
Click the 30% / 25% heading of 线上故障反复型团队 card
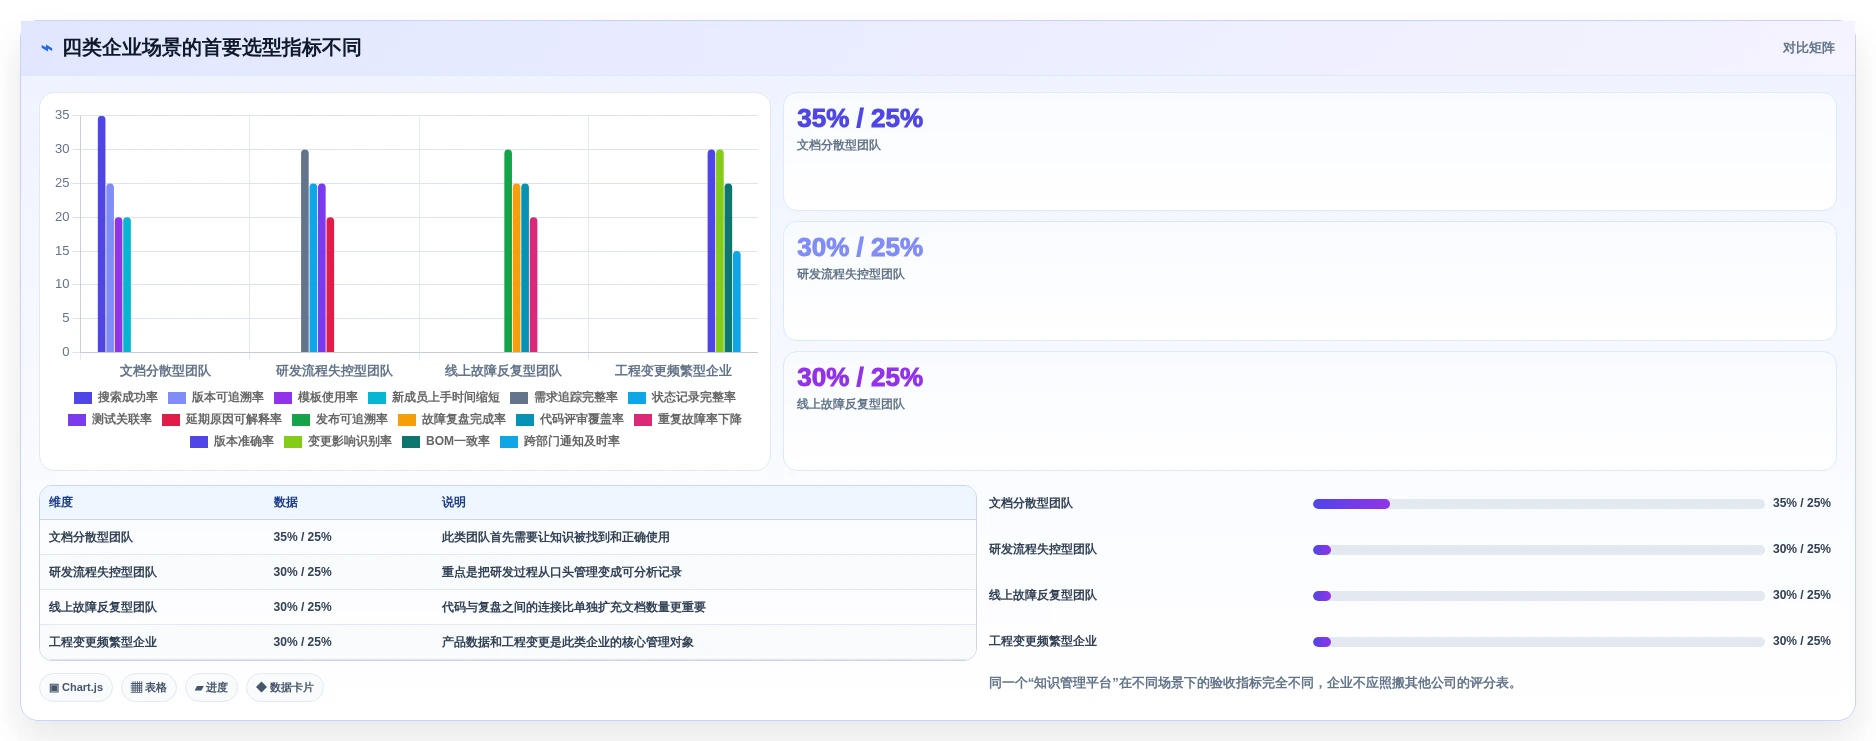click(859, 377)
